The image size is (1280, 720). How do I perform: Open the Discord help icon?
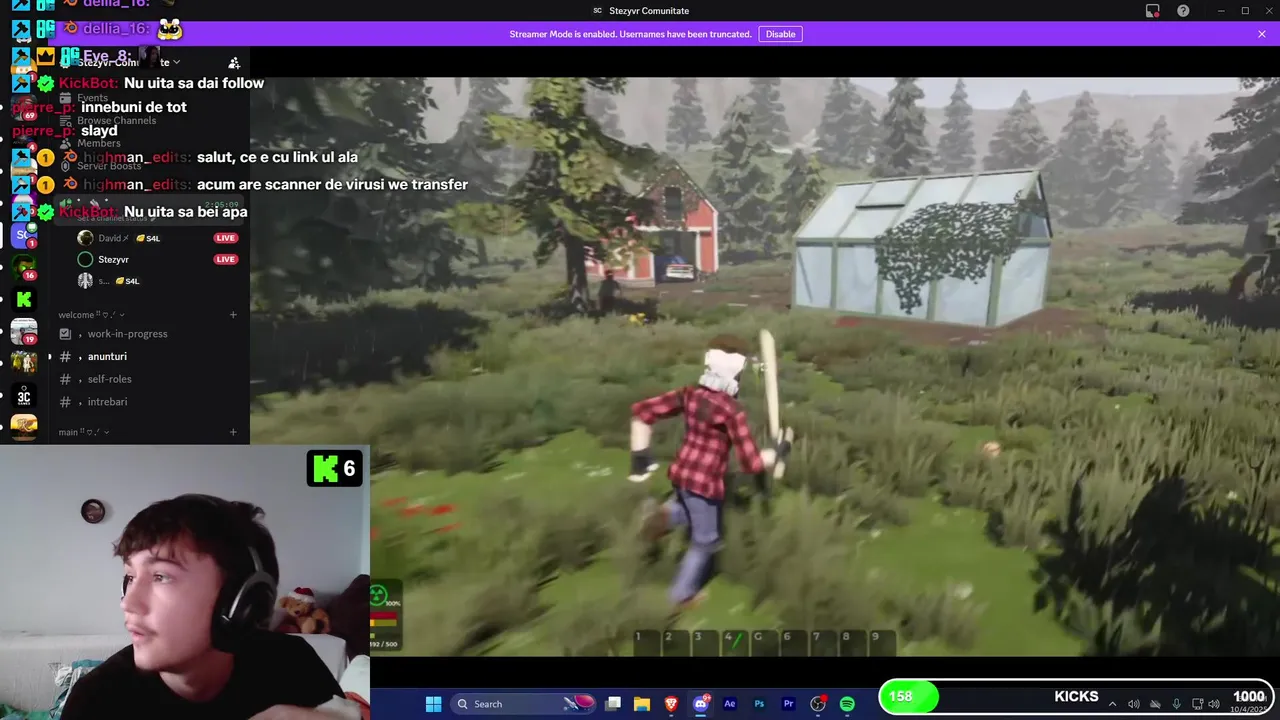[1184, 11]
